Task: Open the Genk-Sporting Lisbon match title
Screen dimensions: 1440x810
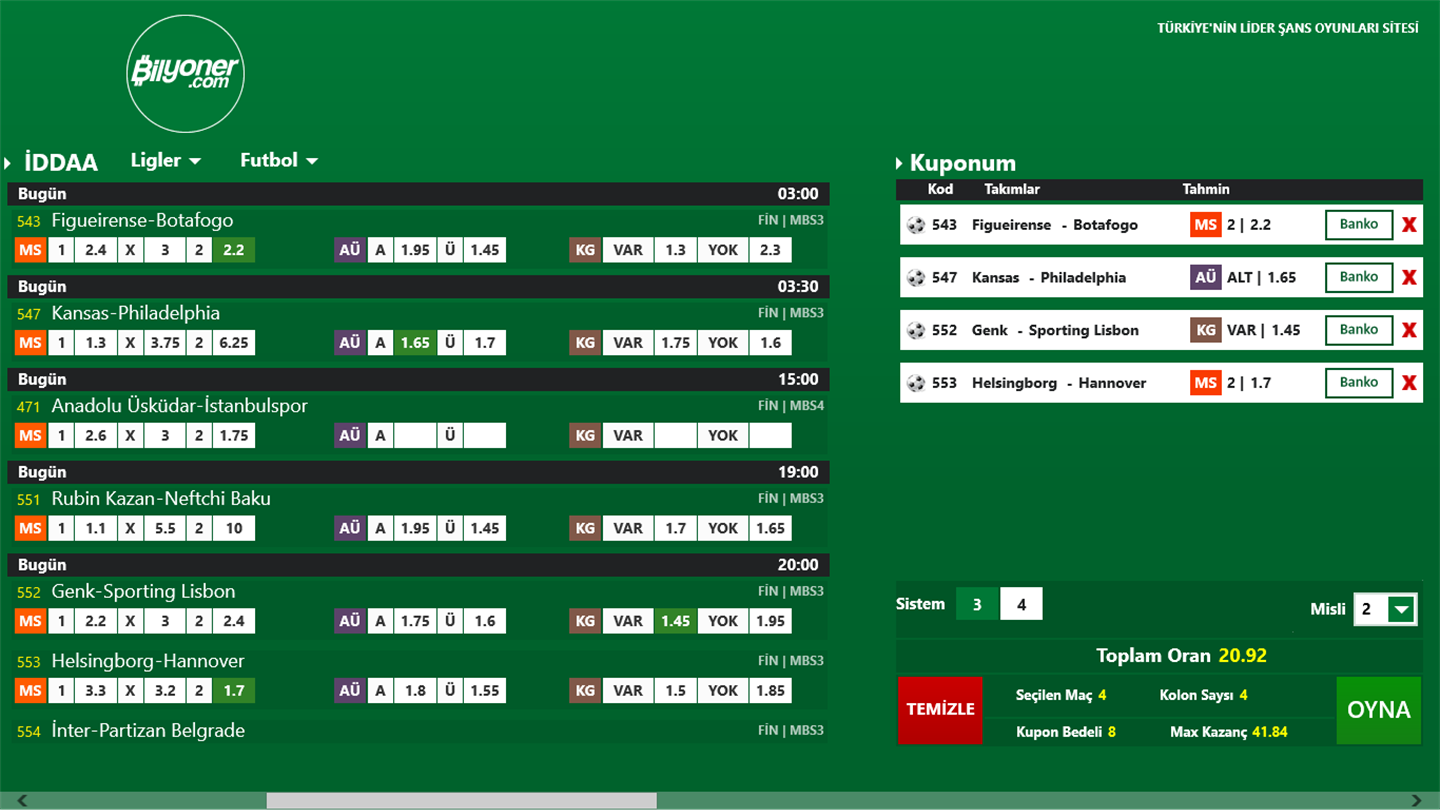Action: tap(143, 592)
